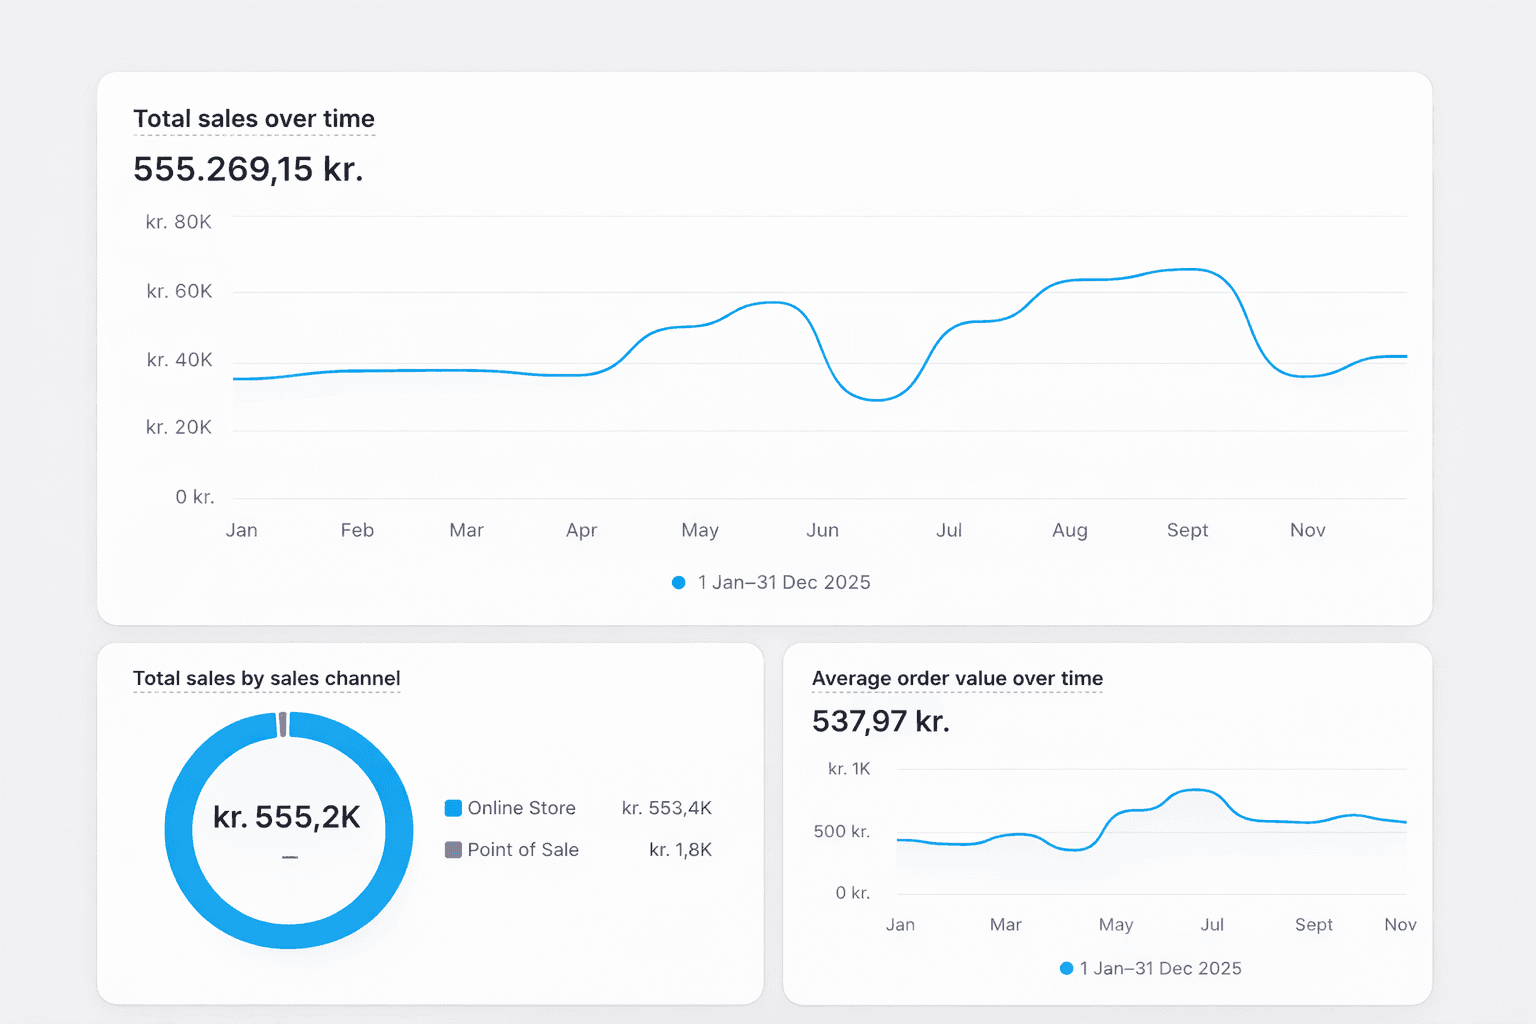This screenshot has height=1024, width=1536.
Task: Click the gray Point of Sale legend square
Action: pyautogui.click(x=452, y=850)
